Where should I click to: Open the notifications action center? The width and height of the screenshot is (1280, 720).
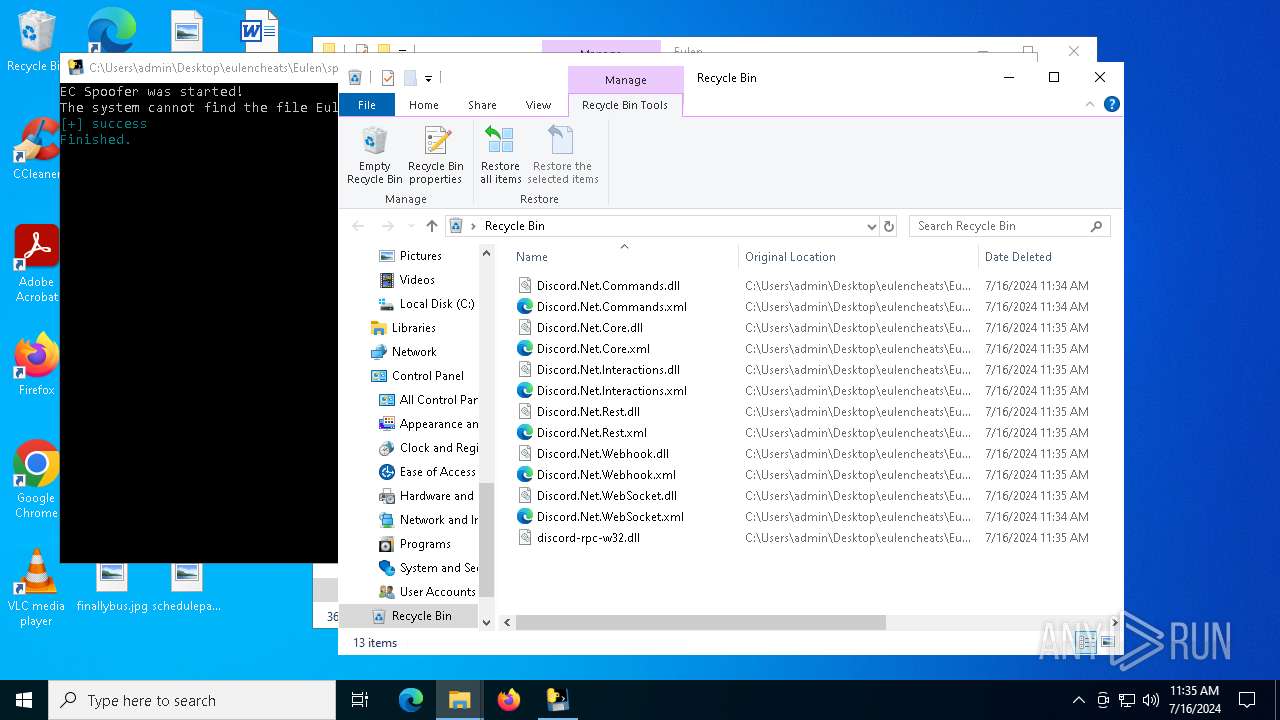point(1247,700)
